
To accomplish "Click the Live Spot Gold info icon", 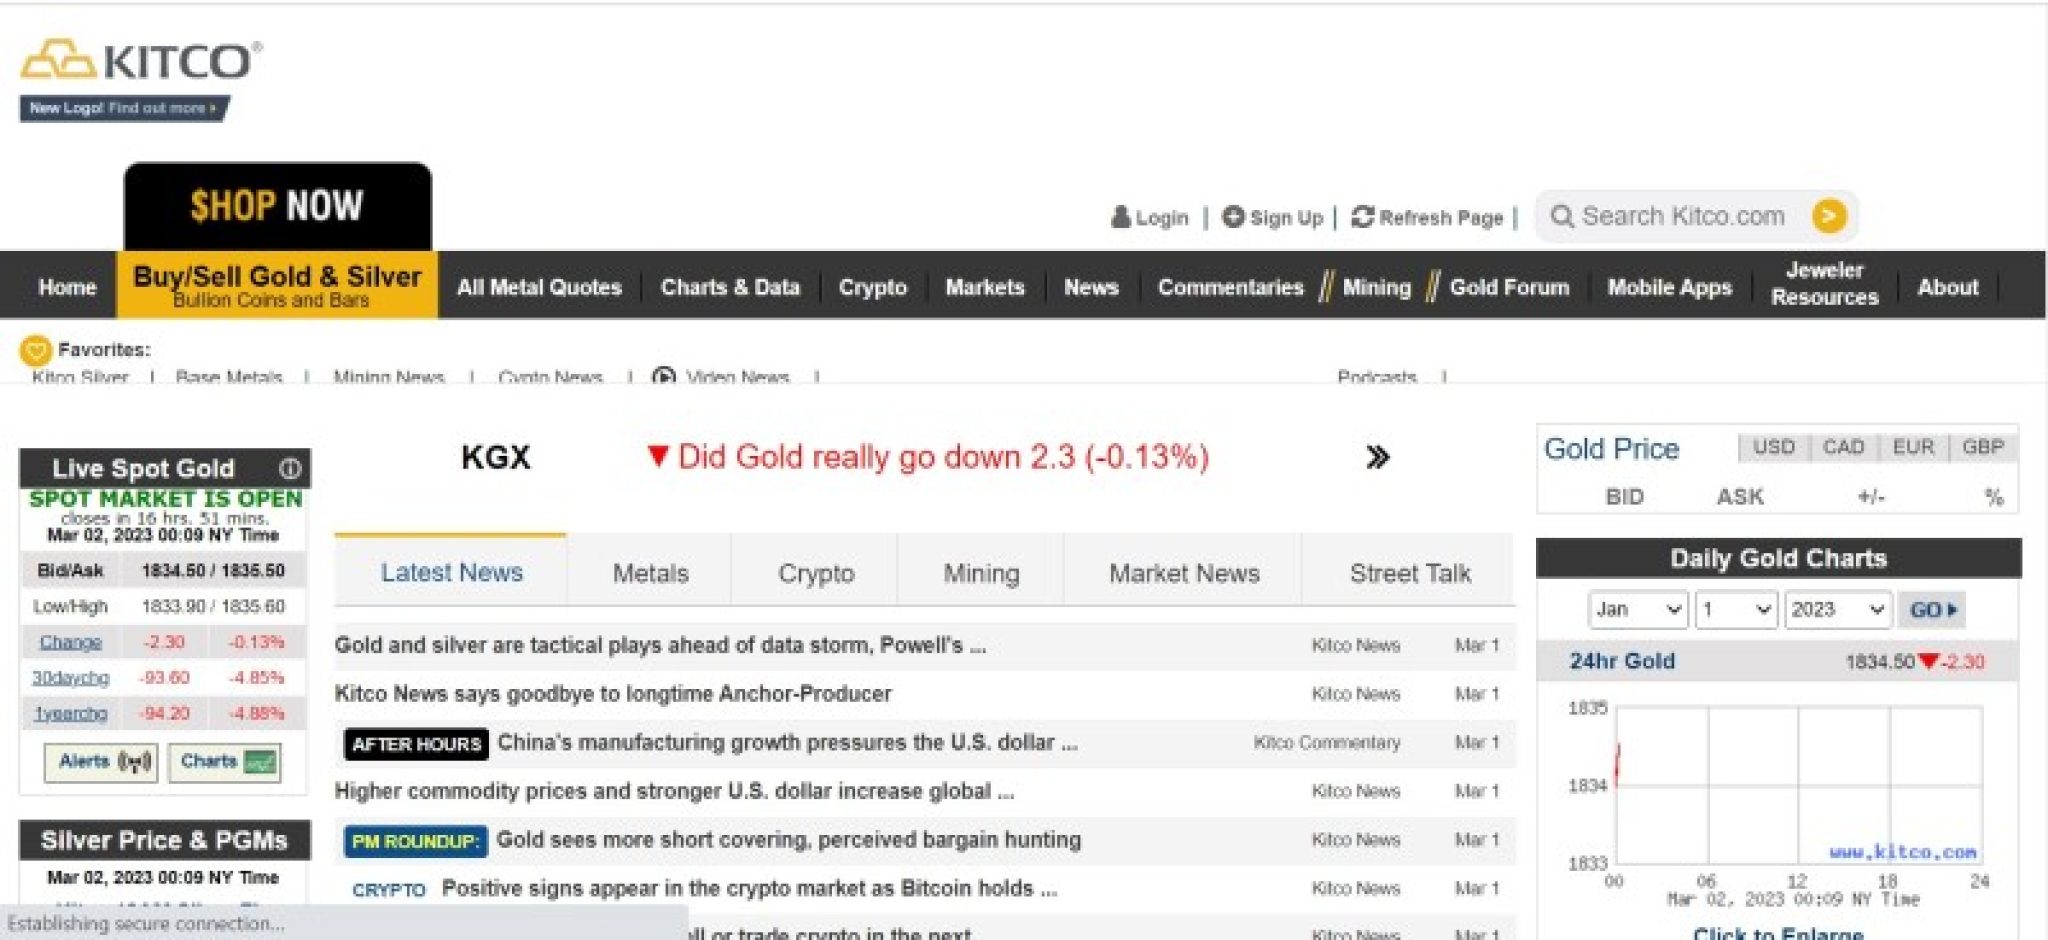I will tap(289, 468).
